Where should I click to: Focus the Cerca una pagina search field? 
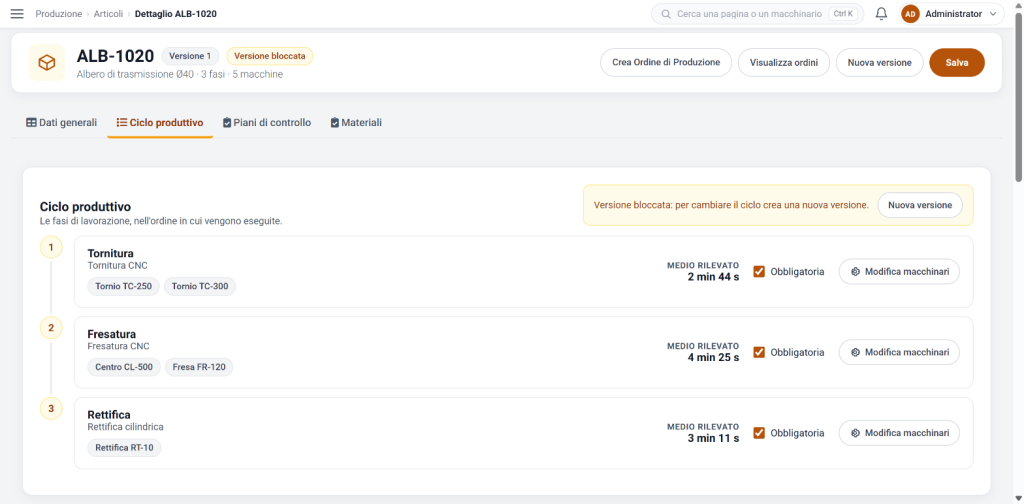click(x=758, y=14)
